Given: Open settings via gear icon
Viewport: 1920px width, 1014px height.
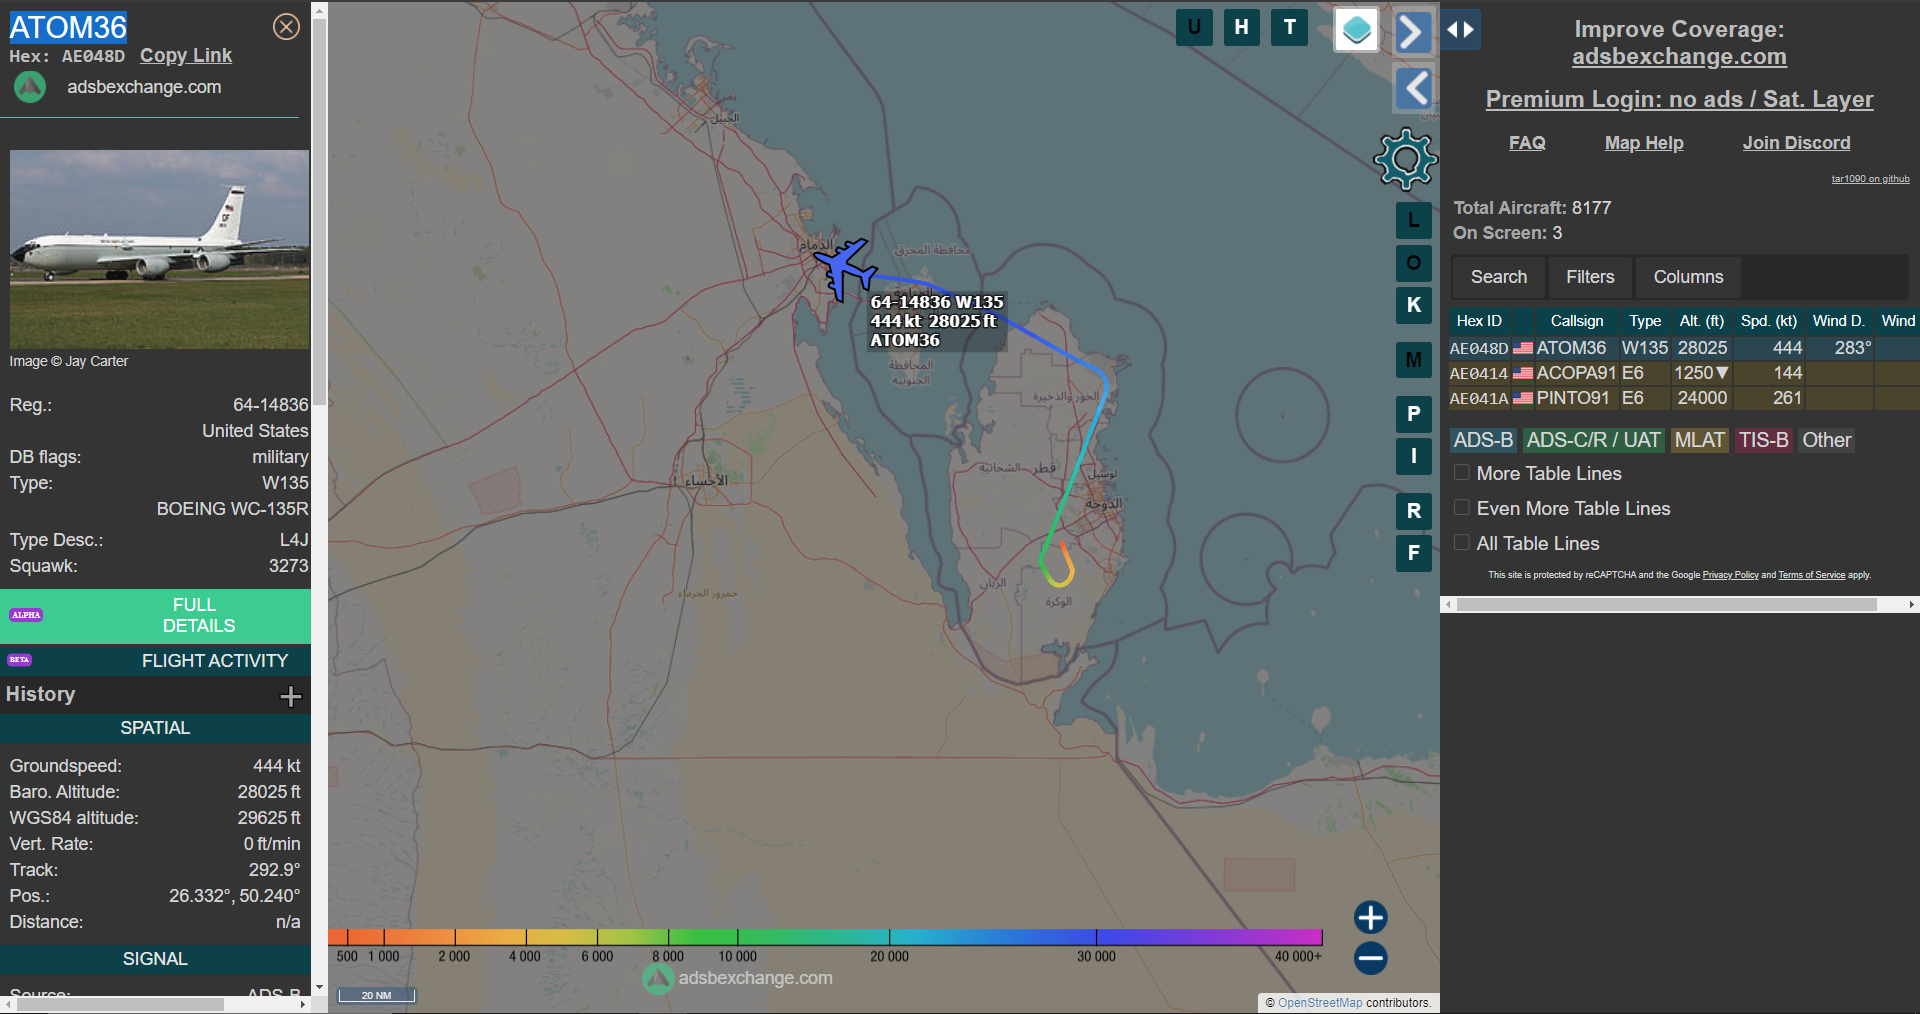Looking at the screenshot, I should [x=1405, y=159].
